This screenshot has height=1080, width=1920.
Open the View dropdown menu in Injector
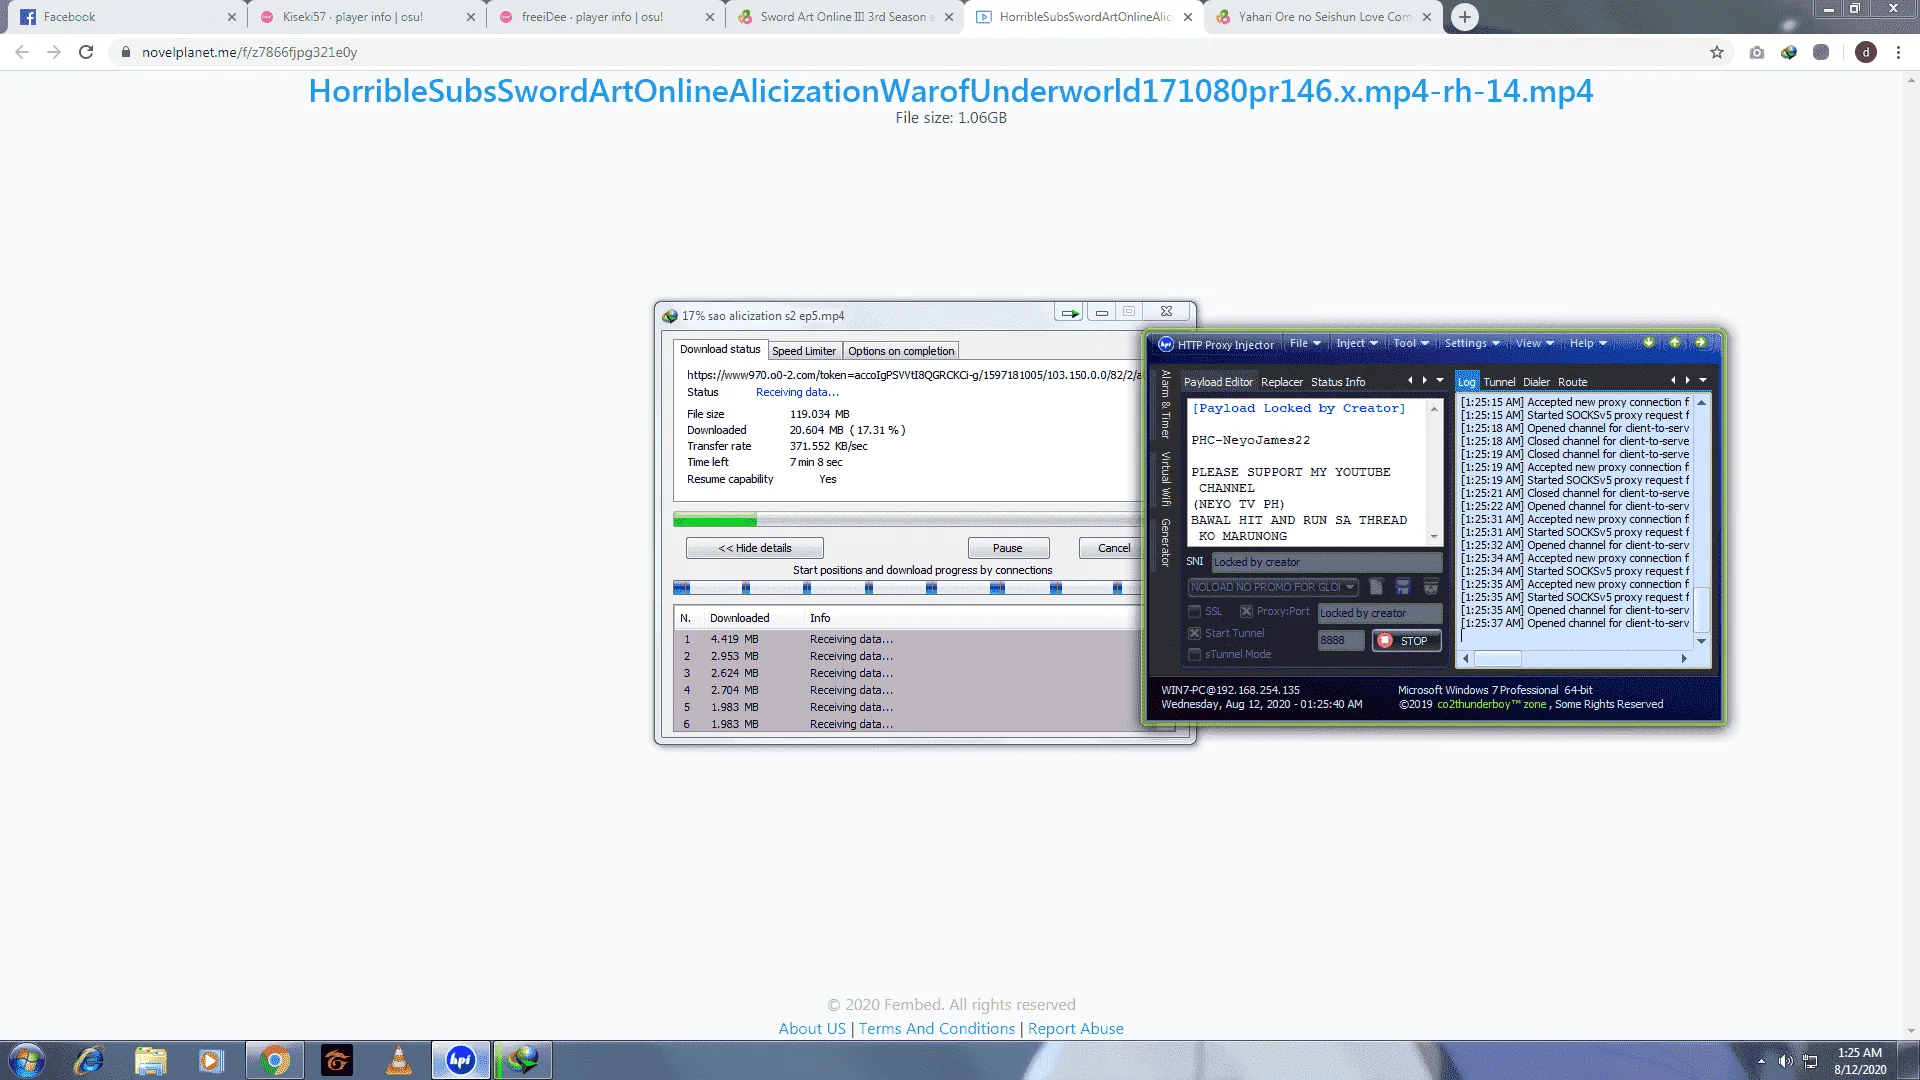pyautogui.click(x=1534, y=343)
